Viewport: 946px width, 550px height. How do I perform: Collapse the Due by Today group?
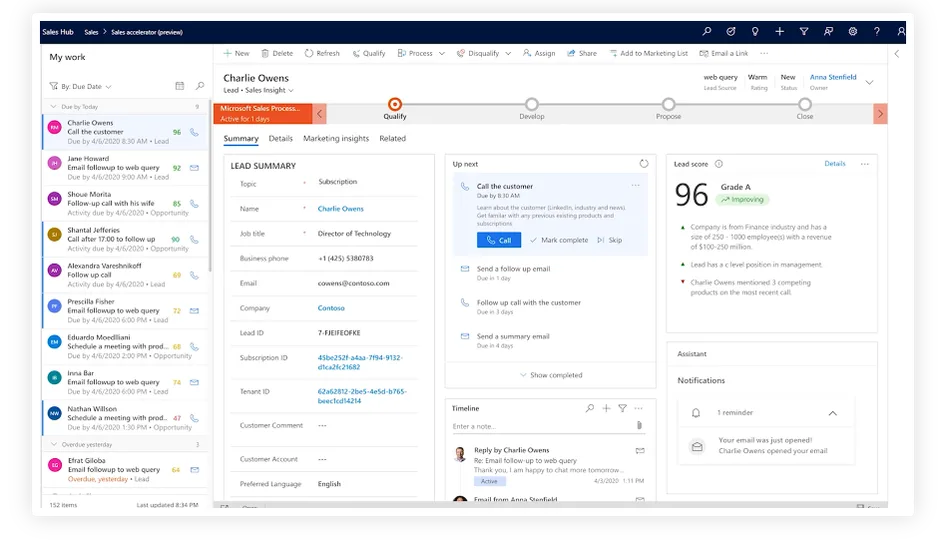(x=53, y=107)
